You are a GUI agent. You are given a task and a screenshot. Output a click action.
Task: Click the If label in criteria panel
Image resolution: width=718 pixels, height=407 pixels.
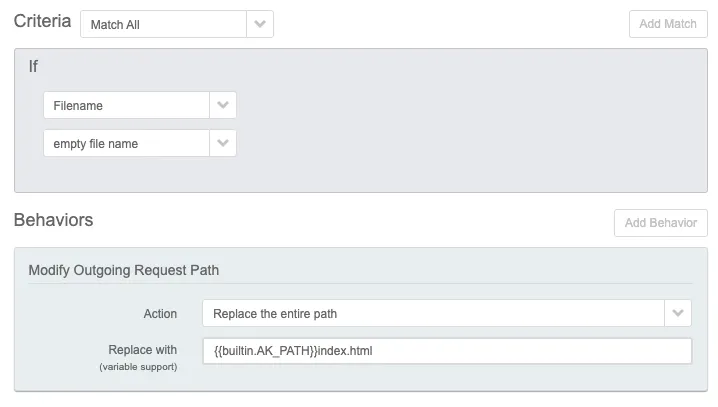point(34,67)
